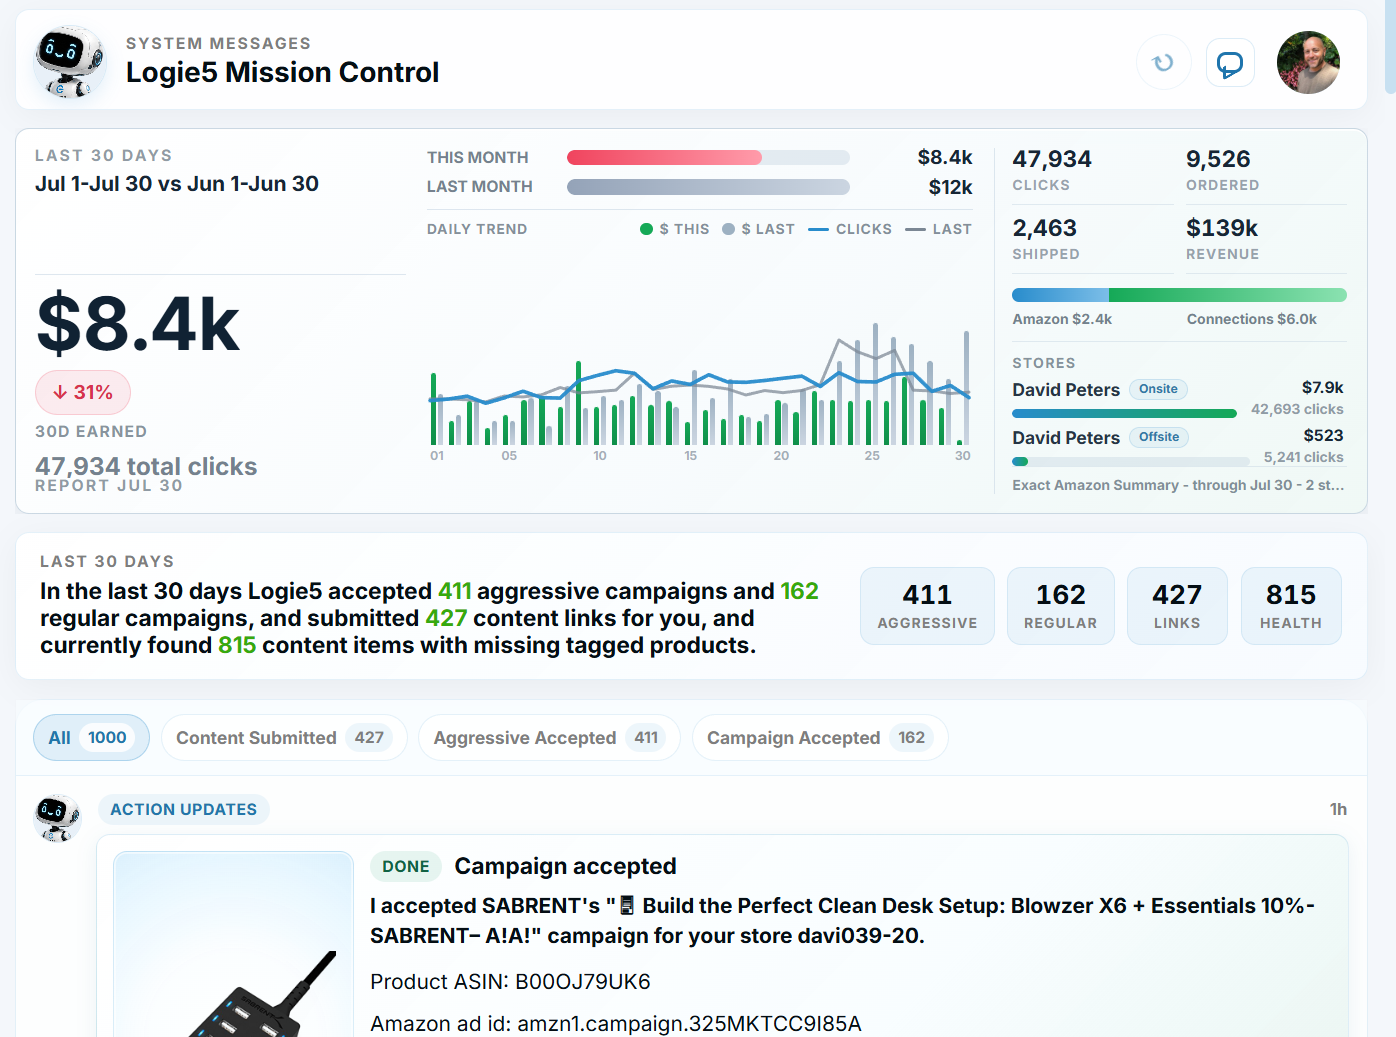Click the 162 Regular stat card
The image size is (1396, 1037).
(x=1060, y=606)
